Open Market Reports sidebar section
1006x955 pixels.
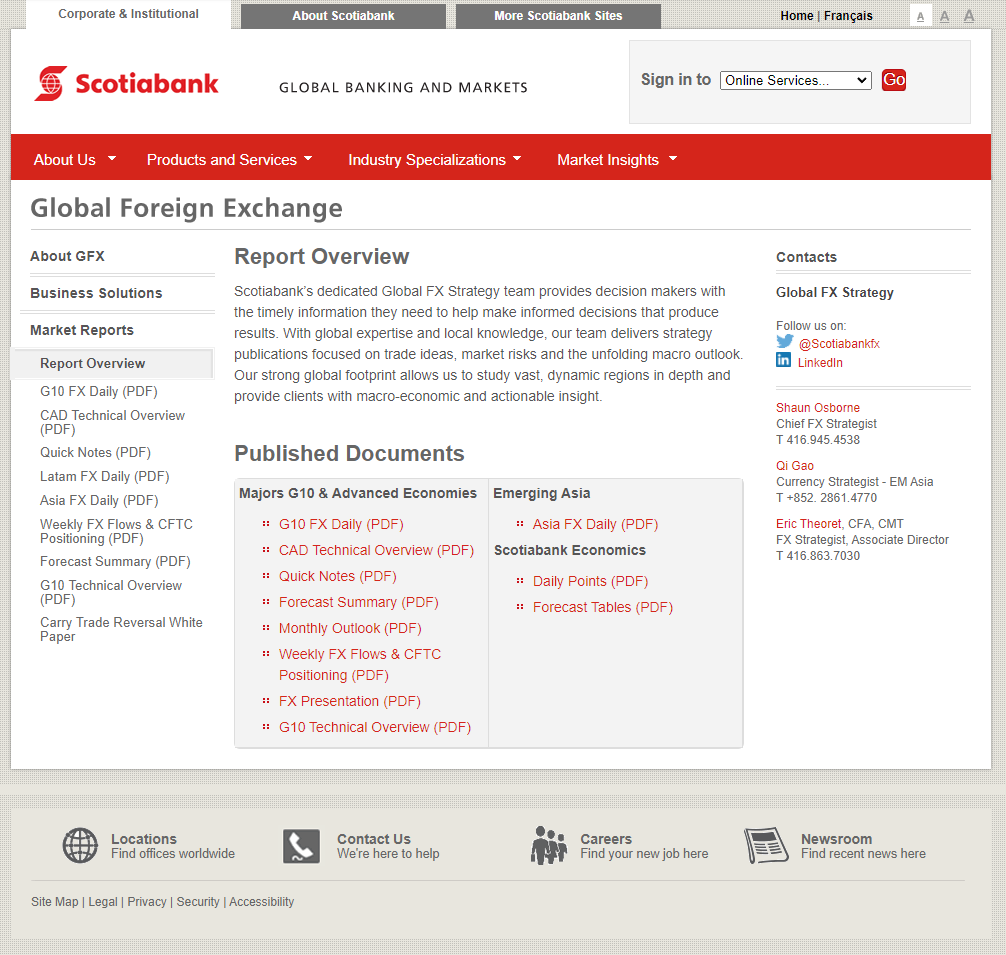pos(82,330)
